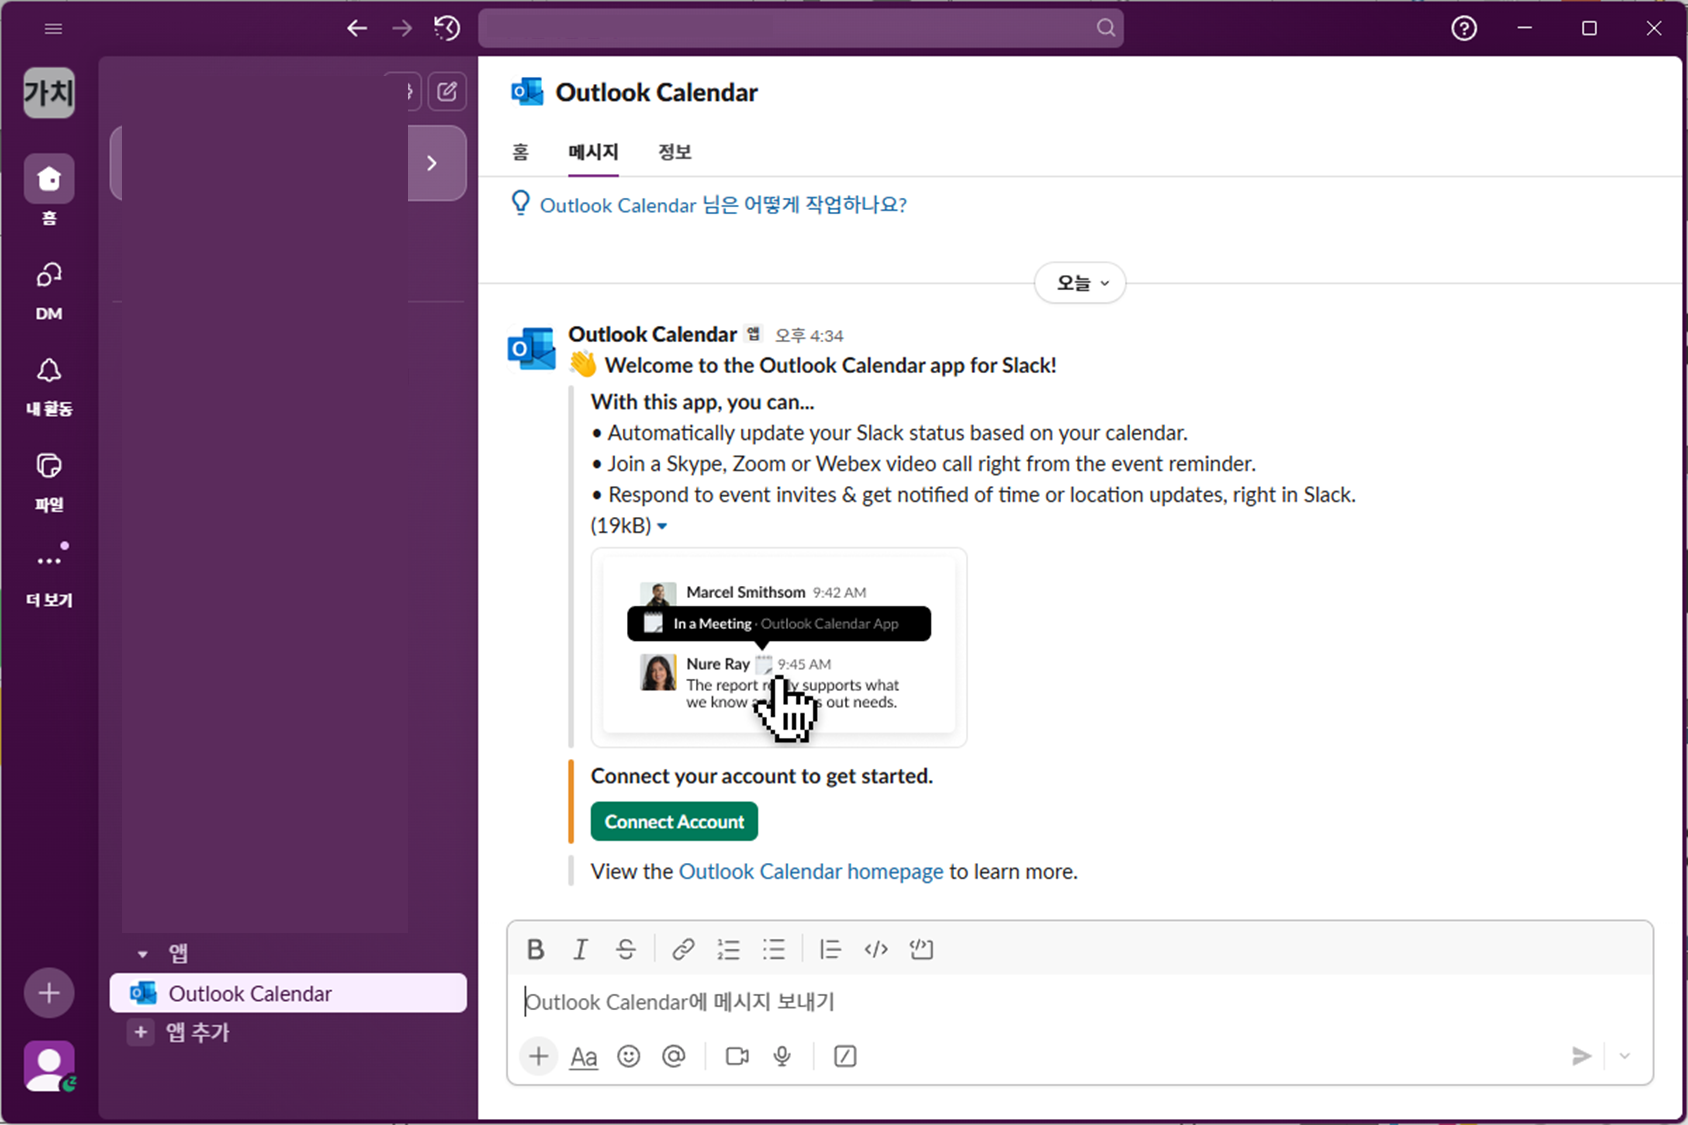Toggle the Aa formatting toolbar

pyautogui.click(x=584, y=1056)
